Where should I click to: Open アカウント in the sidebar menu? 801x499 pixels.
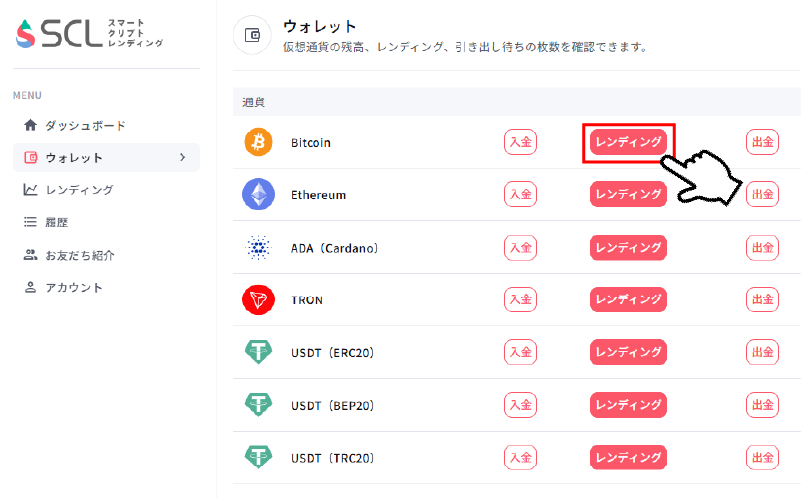tap(74, 287)
